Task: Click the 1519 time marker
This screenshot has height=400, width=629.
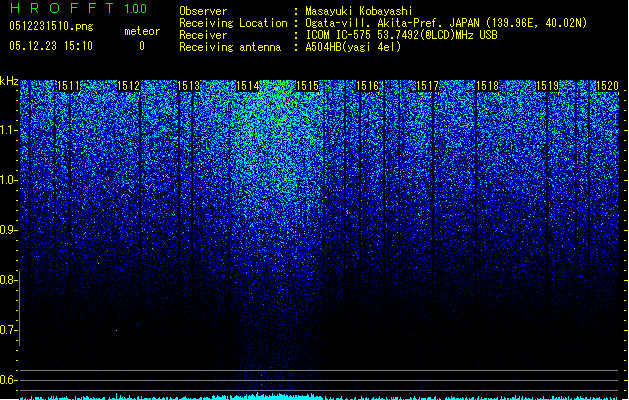Action: pos(548,86)
